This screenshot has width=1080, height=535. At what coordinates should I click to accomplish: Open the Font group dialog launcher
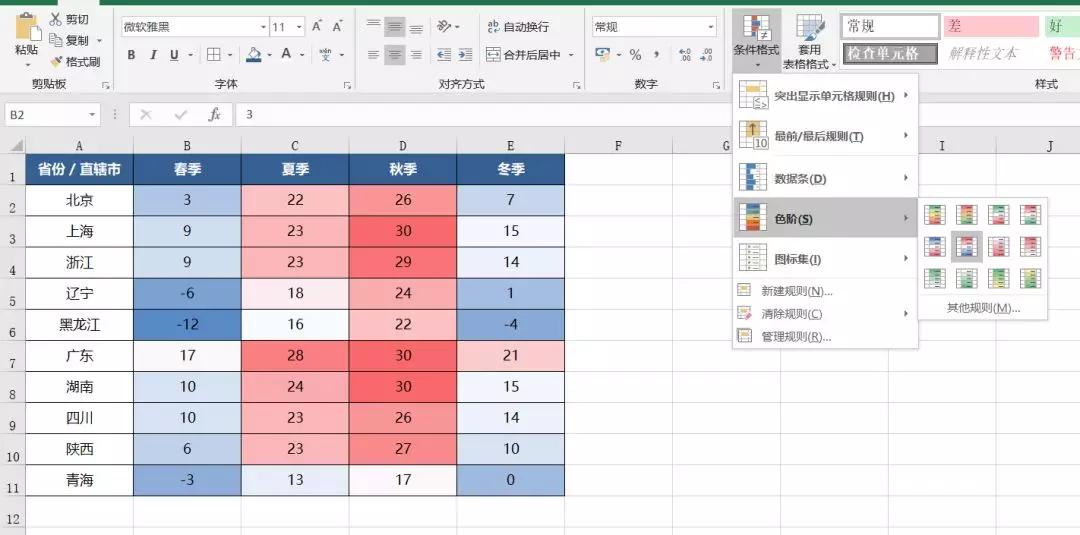[x=347, y=85]
